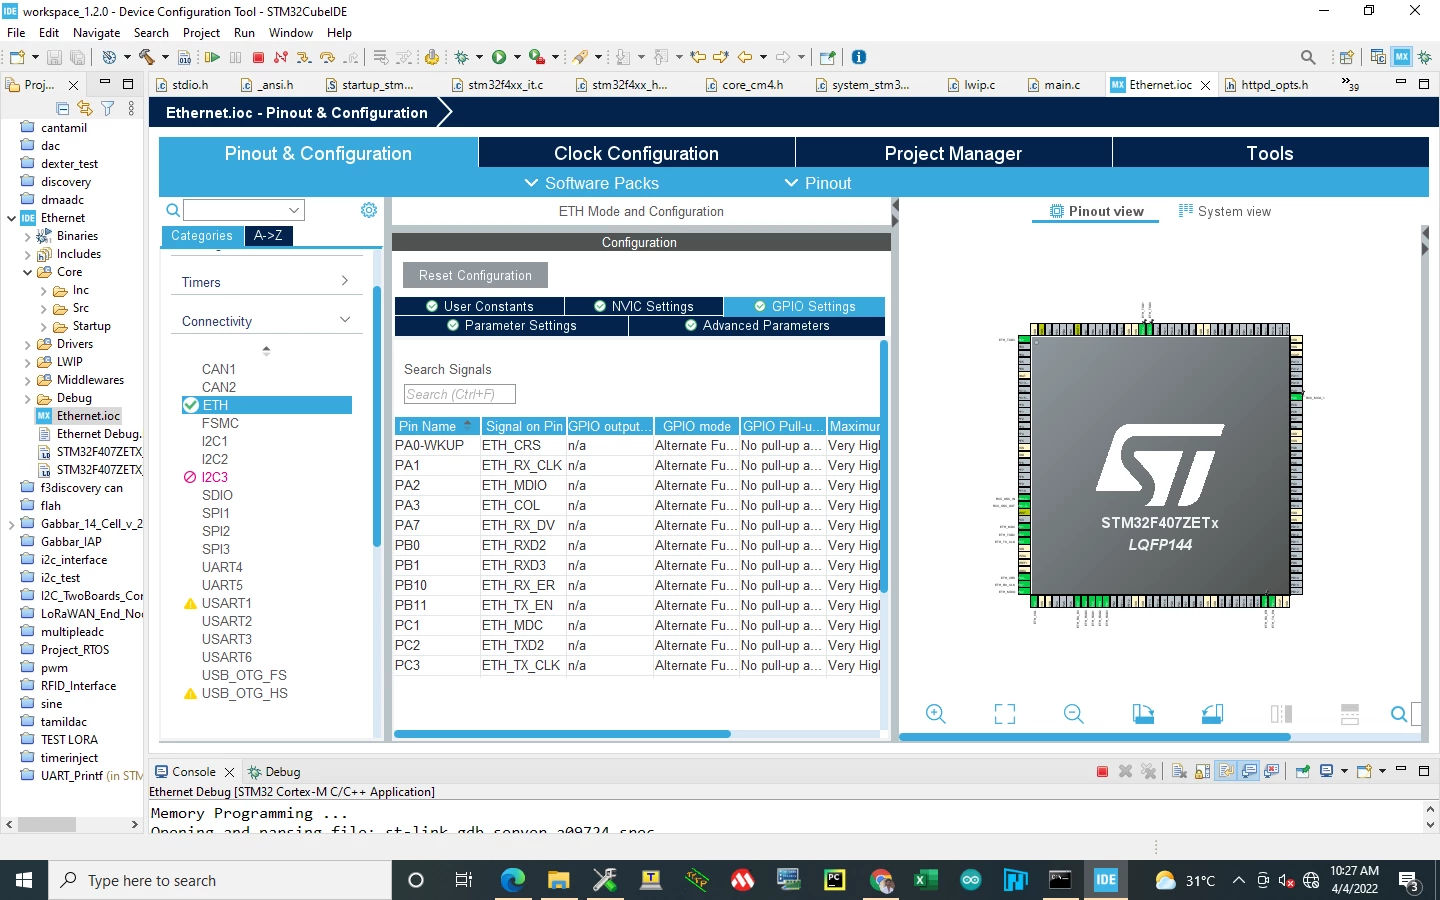This screenshot has height=900, width=1440.
Task: Switch to Pinout view
Action: coord(1096,212)
